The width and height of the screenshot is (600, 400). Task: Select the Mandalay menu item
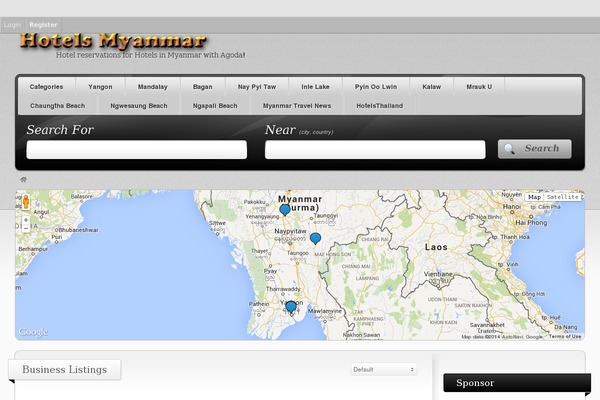tap(153, 87)
